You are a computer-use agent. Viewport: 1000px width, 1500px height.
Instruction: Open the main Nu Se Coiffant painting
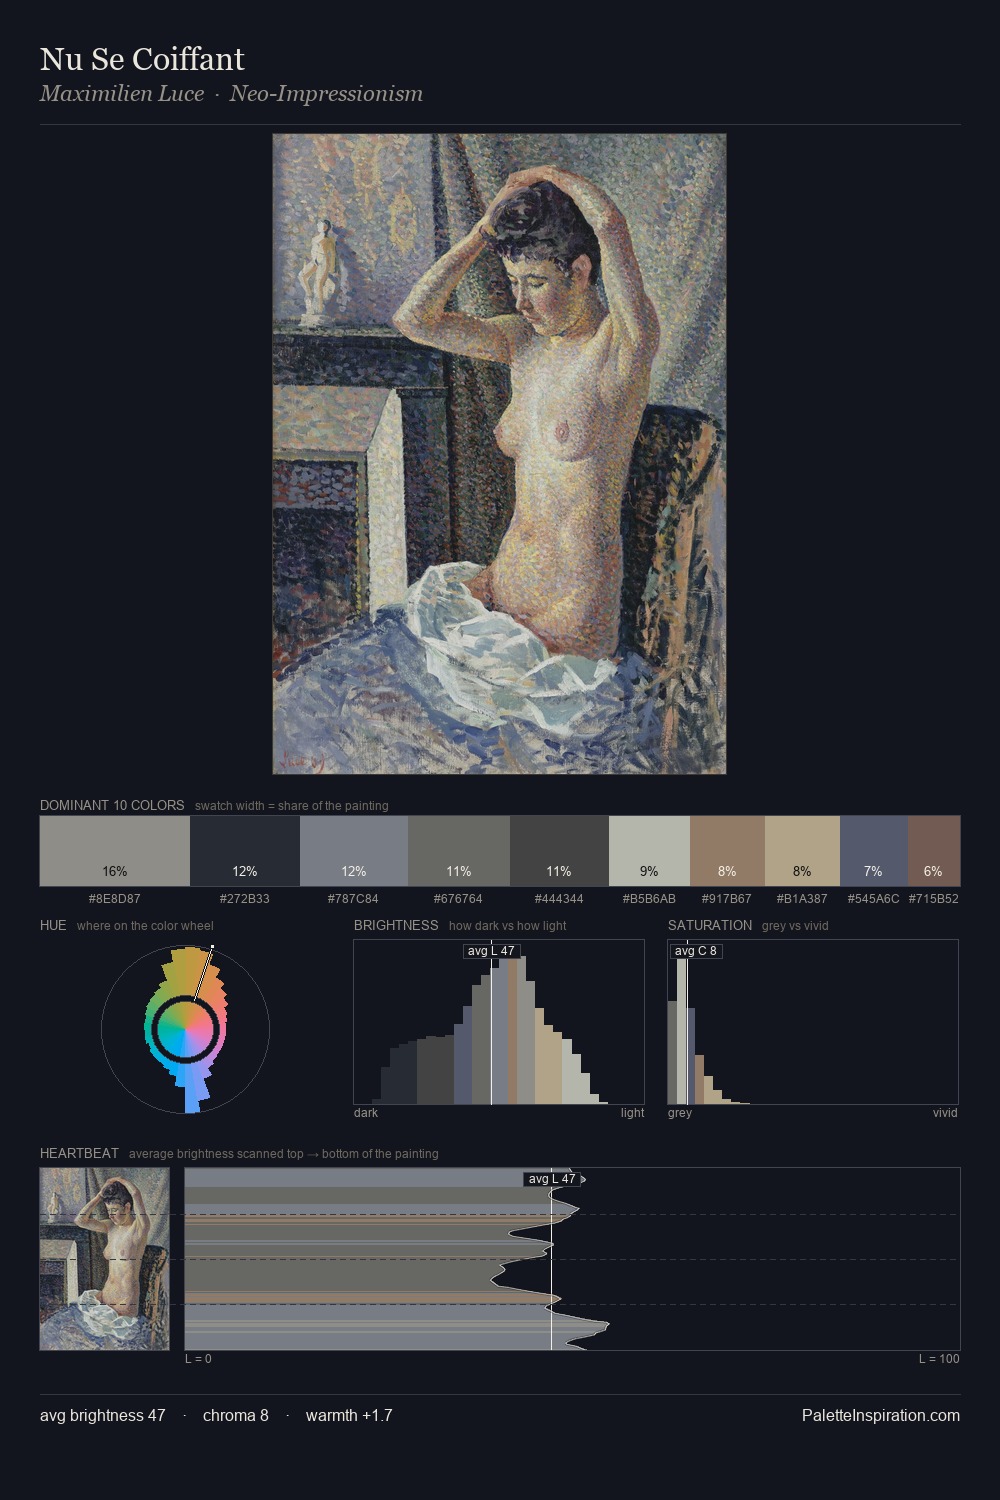[x=499, y=454]
